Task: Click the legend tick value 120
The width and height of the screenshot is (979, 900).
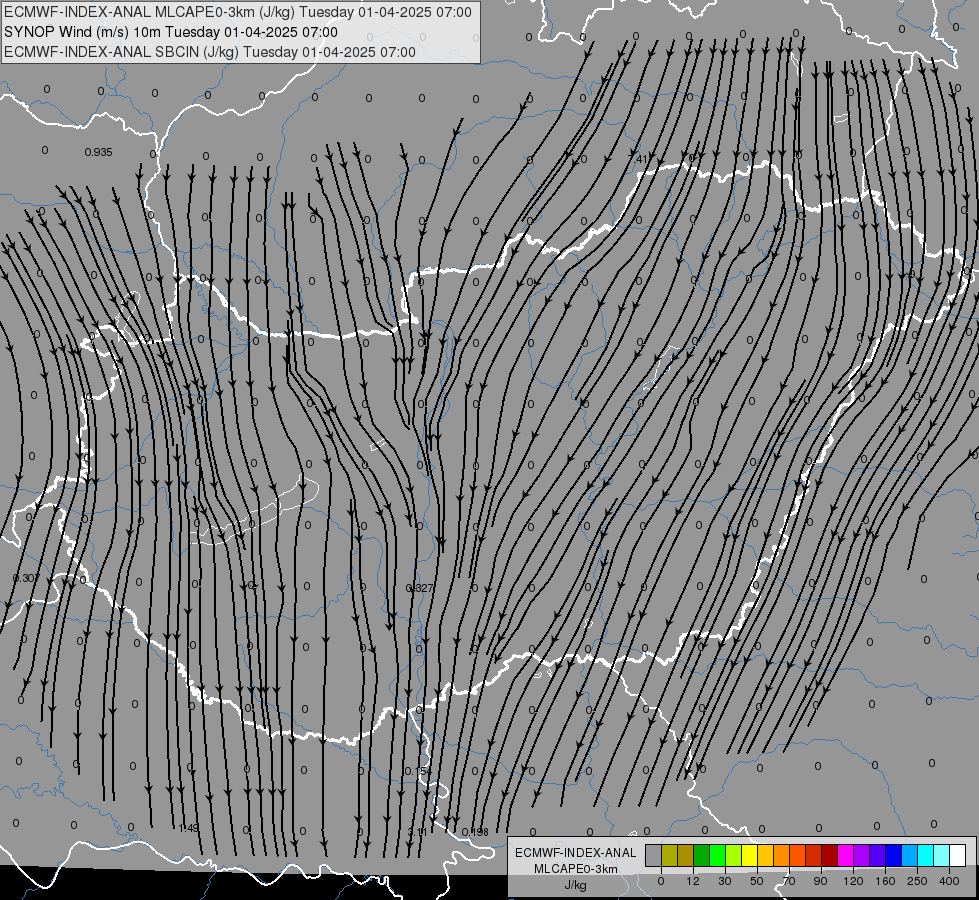Action: coord(853,881)
